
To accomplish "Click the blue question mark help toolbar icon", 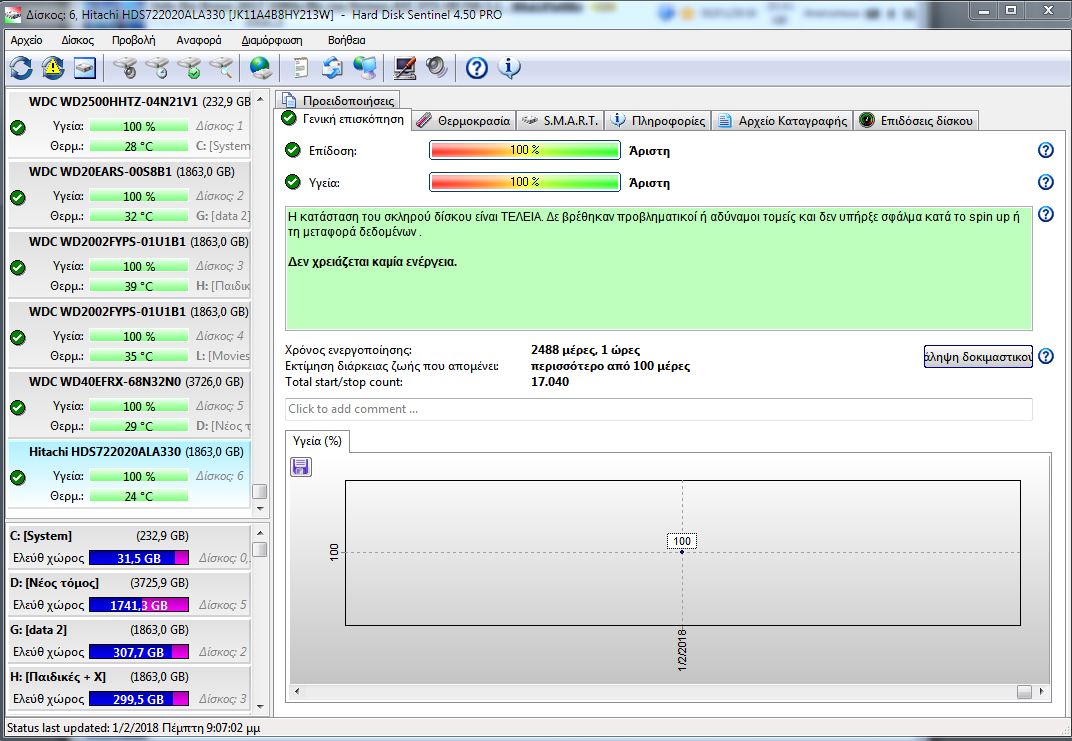I will 477,68.
